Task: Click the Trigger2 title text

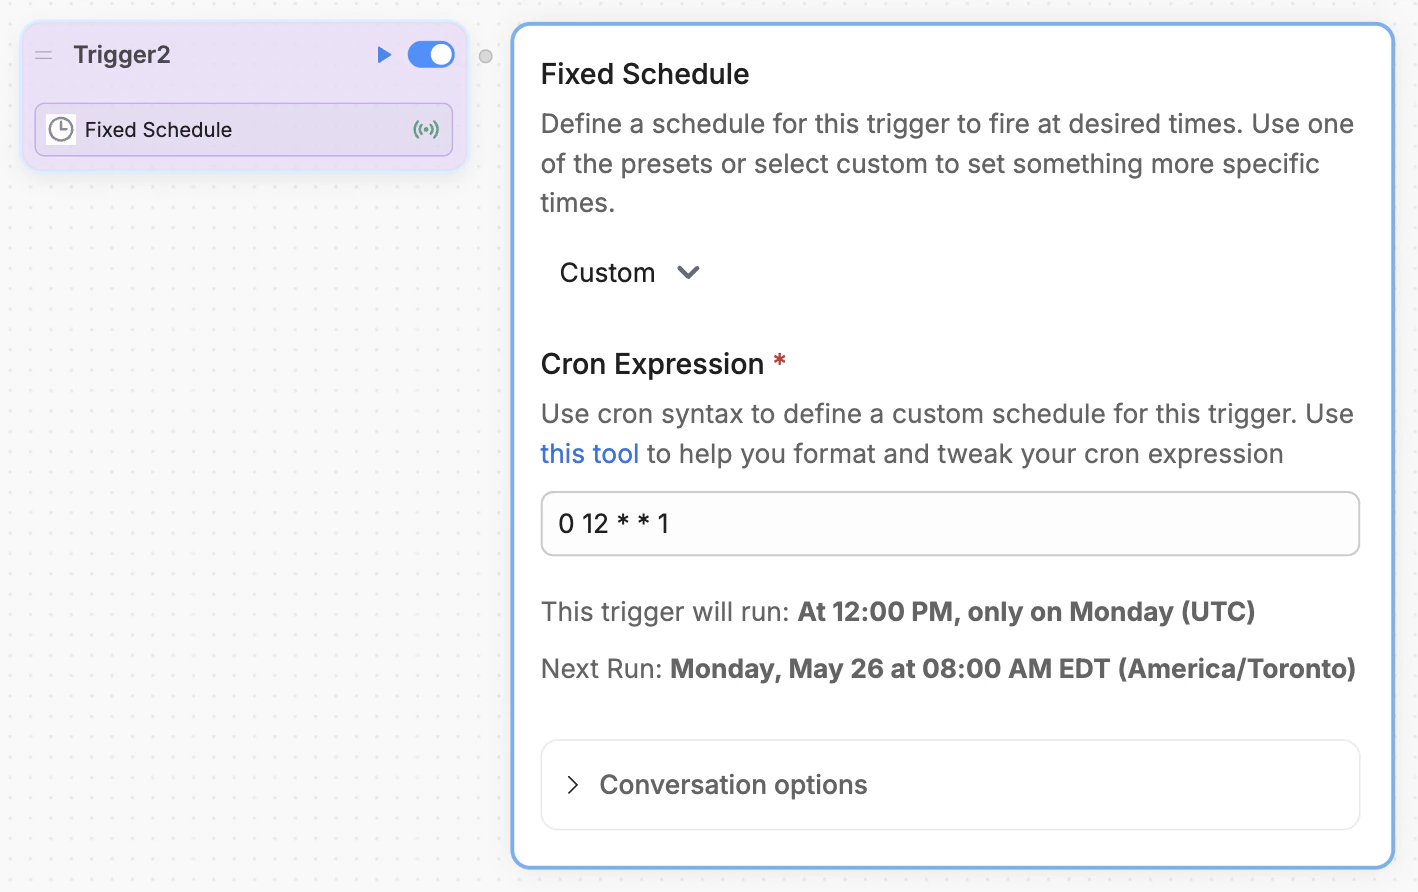Action: click(122, 55)
